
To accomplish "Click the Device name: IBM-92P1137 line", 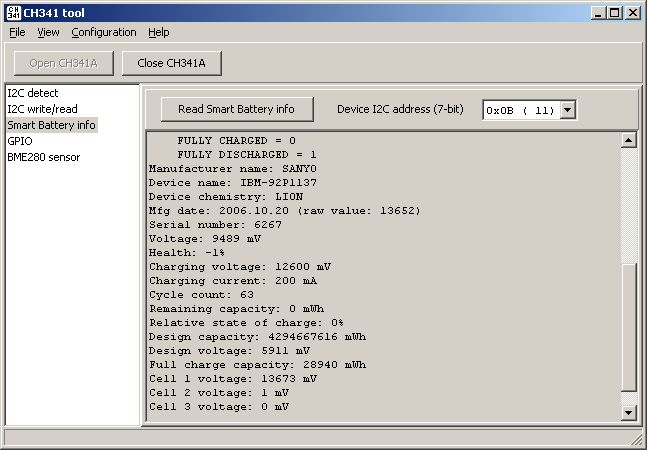I will click(x=233, y=183).
